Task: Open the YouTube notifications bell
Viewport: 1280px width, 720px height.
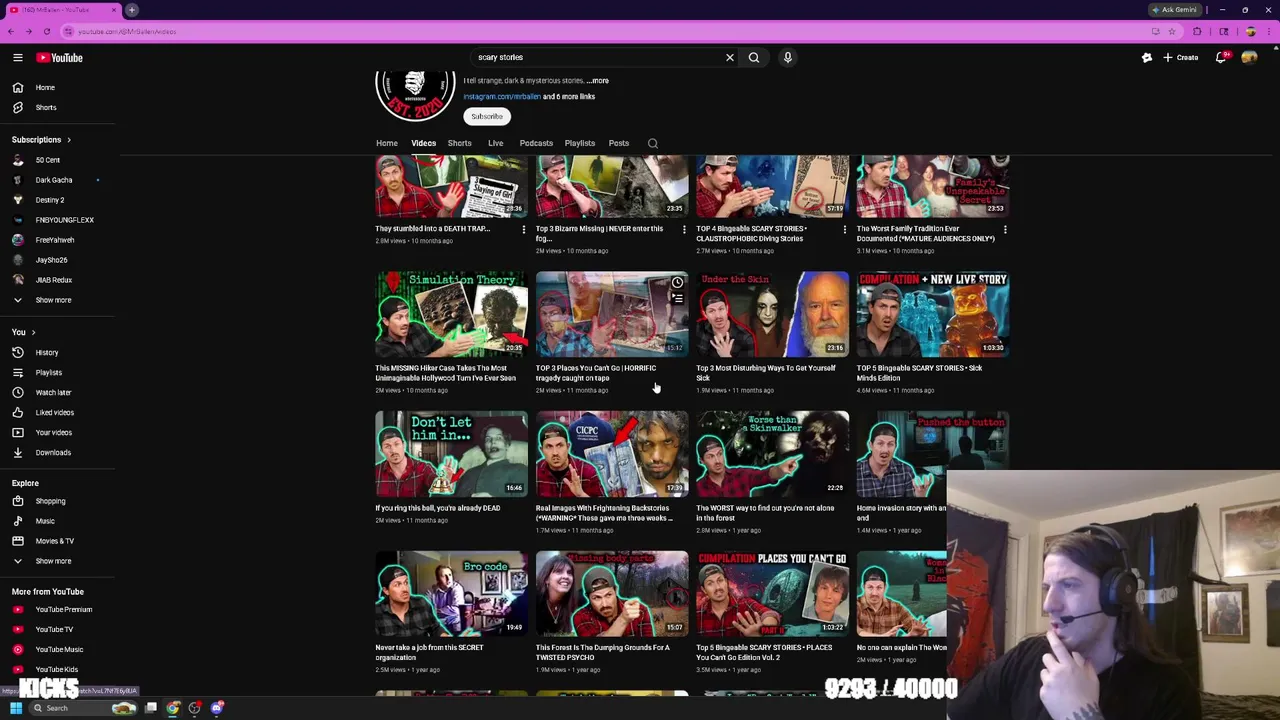Action: 1221,58
